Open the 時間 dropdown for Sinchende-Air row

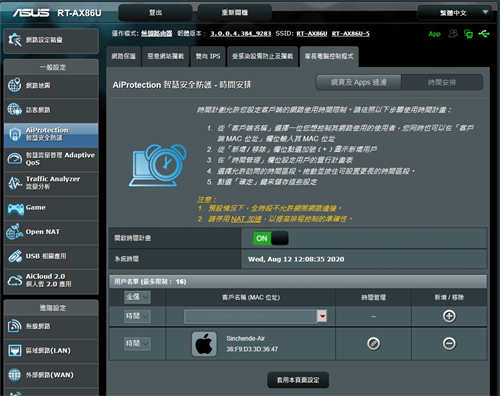point(137,344)
